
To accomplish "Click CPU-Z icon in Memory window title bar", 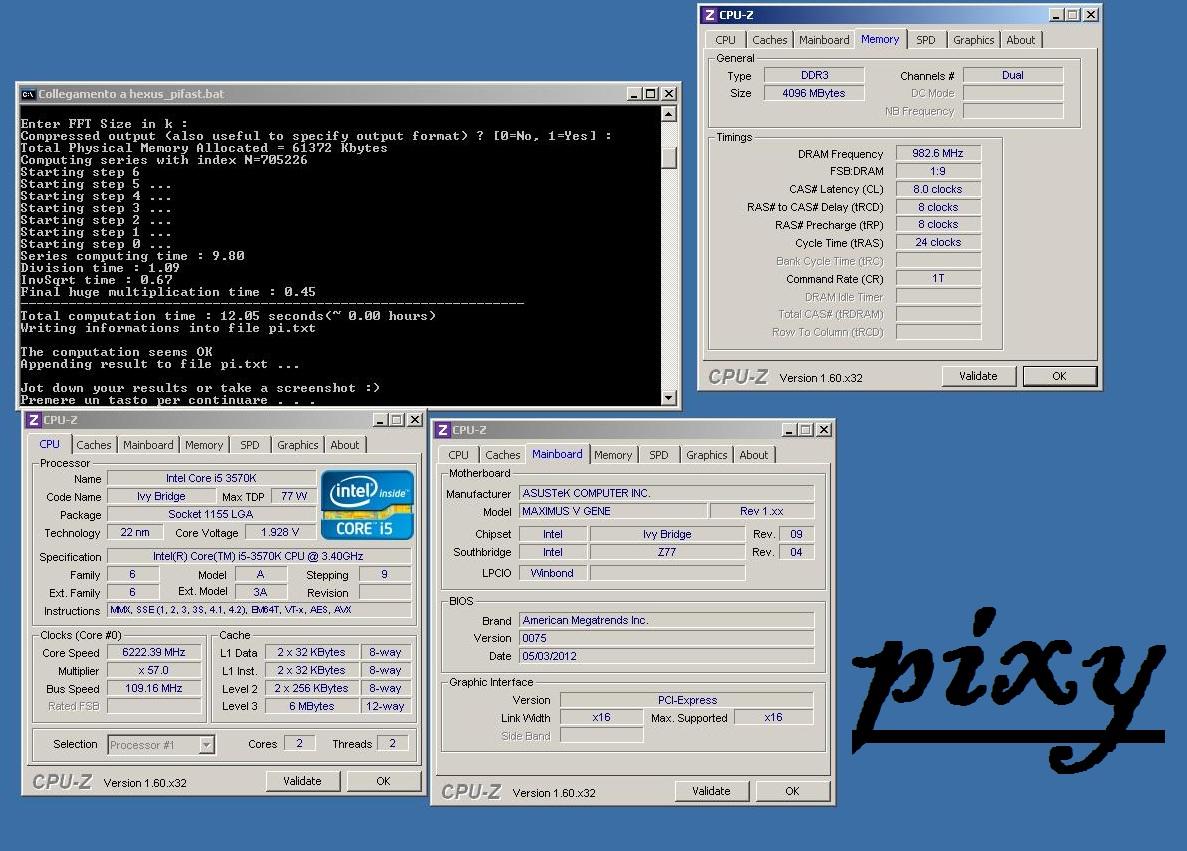I will tap(709, 14).
